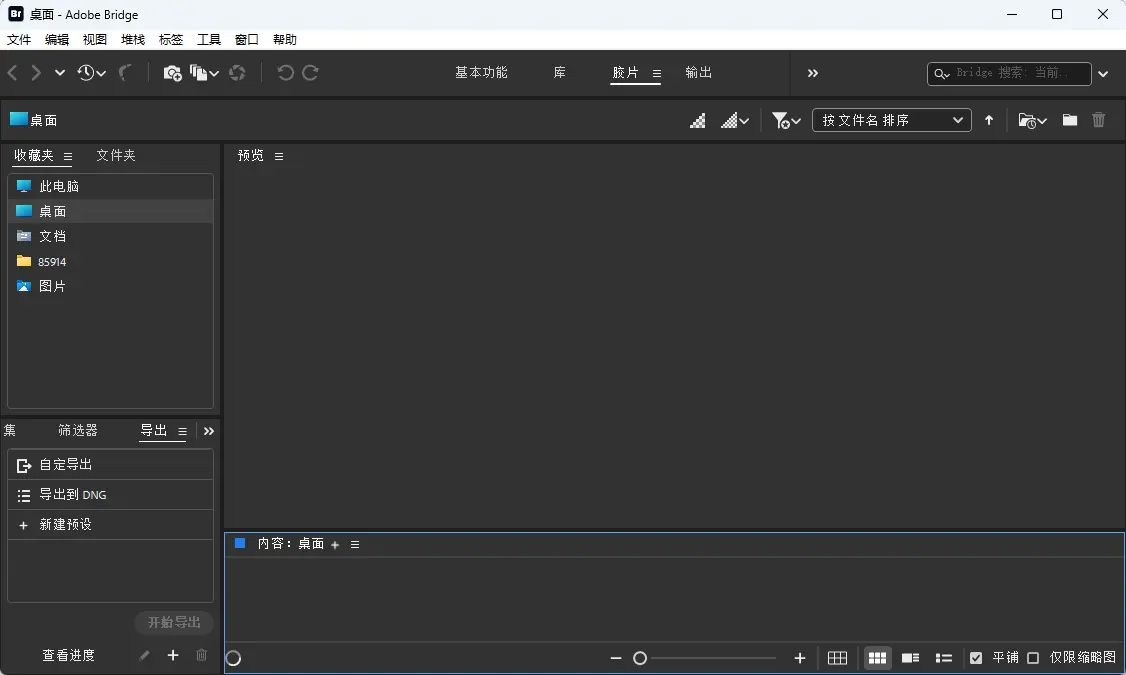Open the parent folder dropdown chevron

point(60,73)
